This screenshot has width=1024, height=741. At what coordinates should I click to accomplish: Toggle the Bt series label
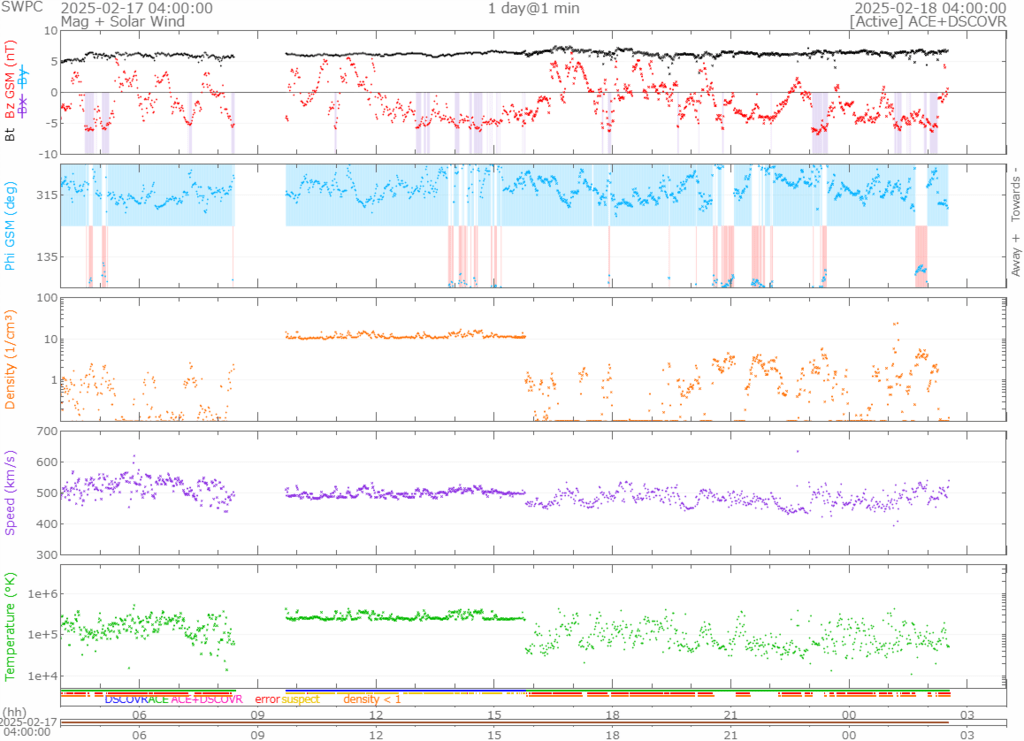12,133
